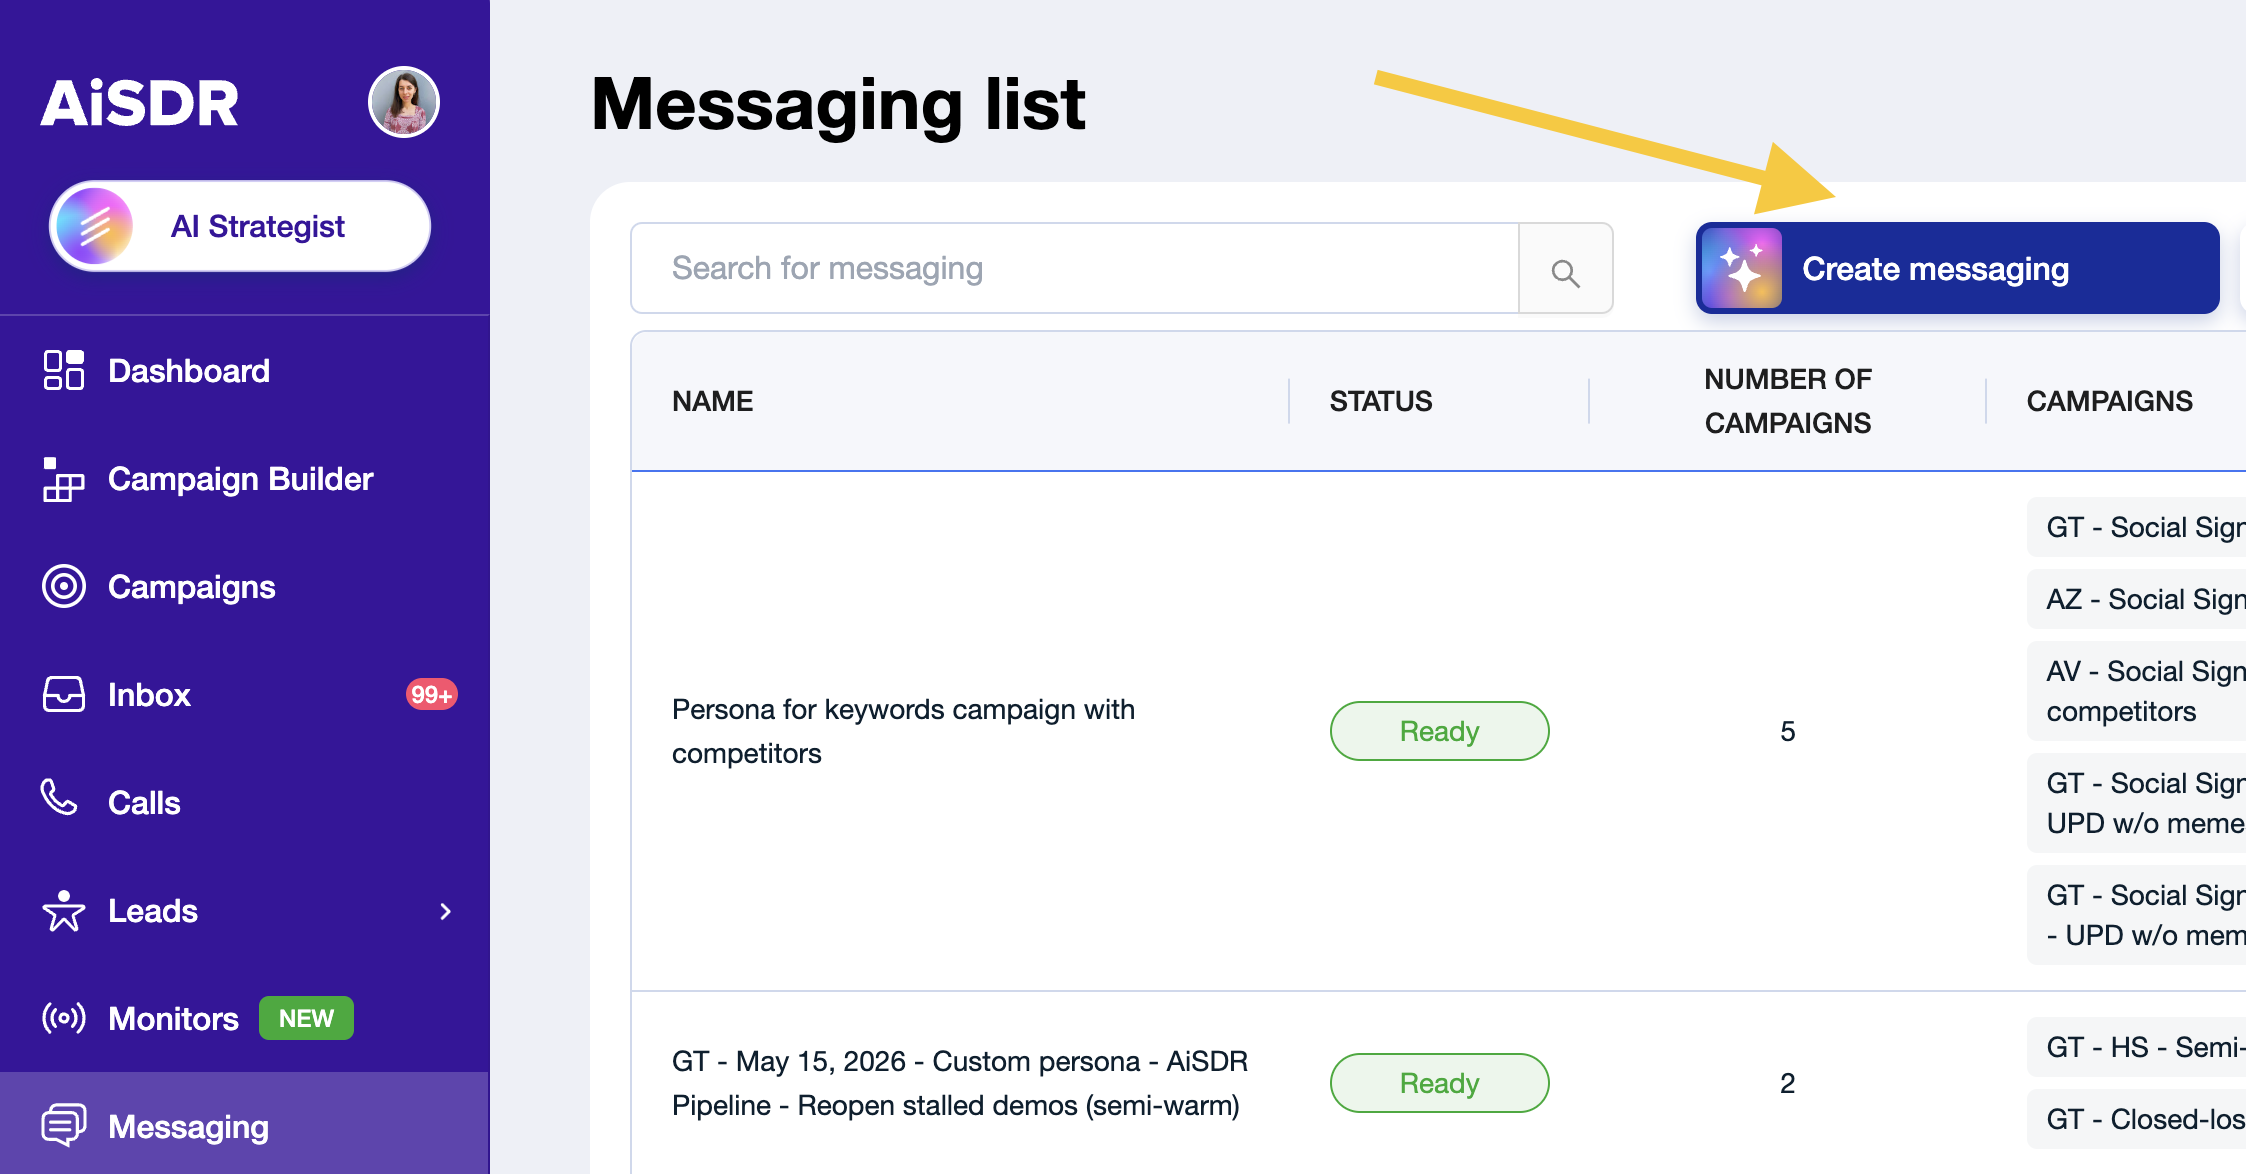Click the search magnifier icon
Screen dimensions: 2246x1174
(1565, 272)
